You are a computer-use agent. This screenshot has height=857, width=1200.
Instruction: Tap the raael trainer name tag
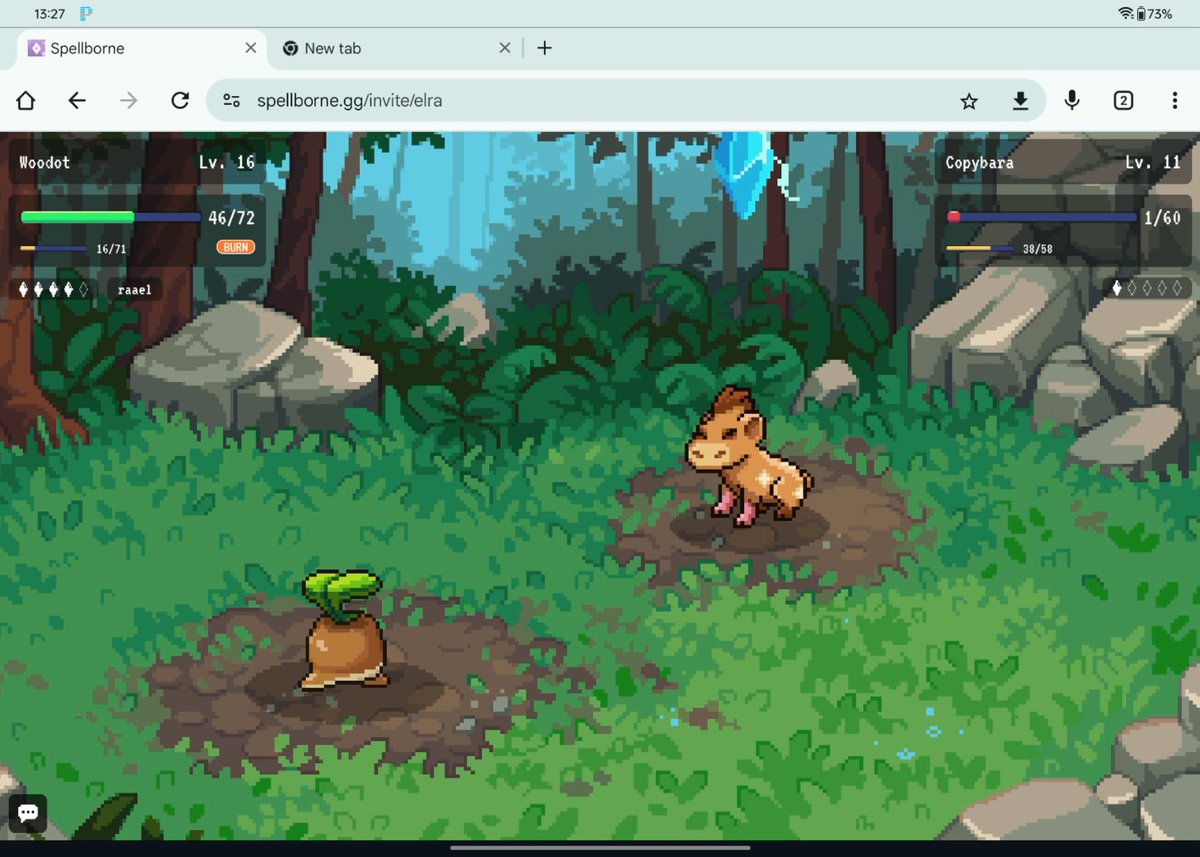tap(135, 290)
